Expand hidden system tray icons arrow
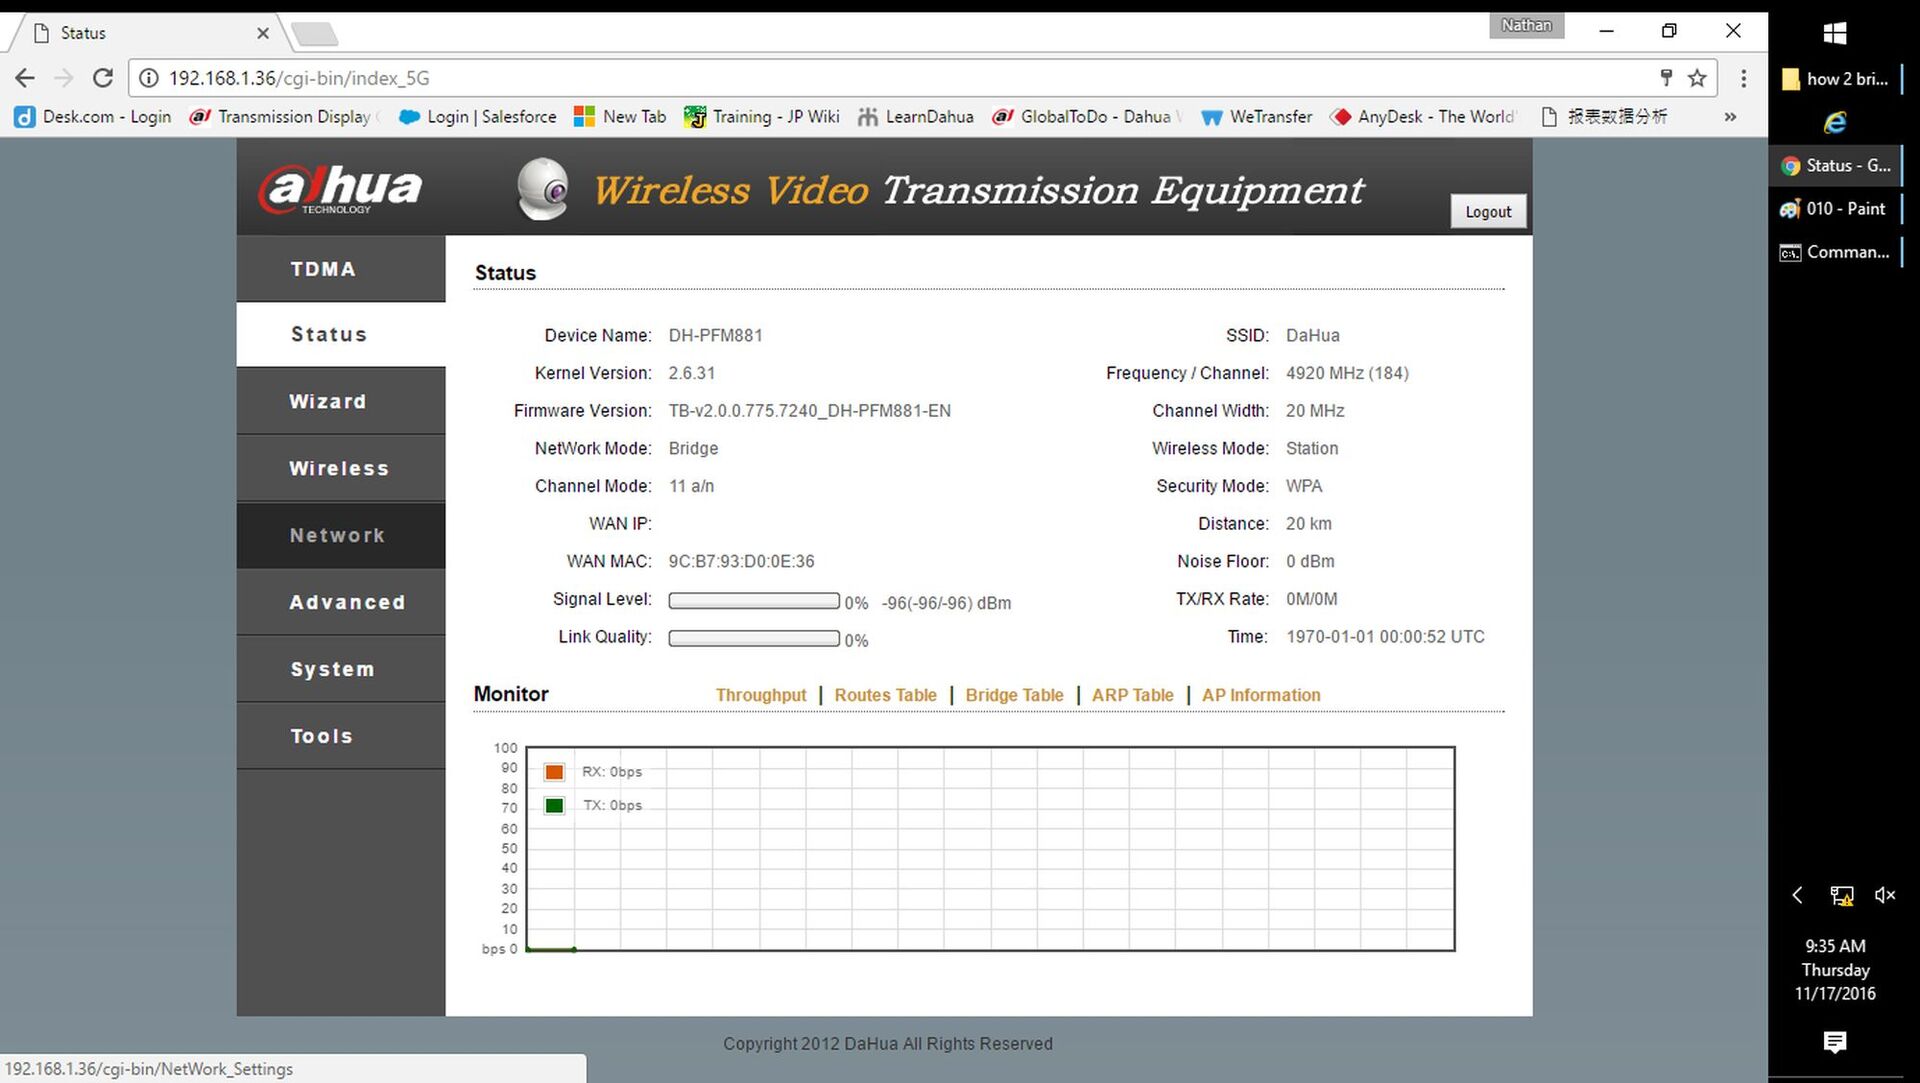 [x=1797, y=895]
